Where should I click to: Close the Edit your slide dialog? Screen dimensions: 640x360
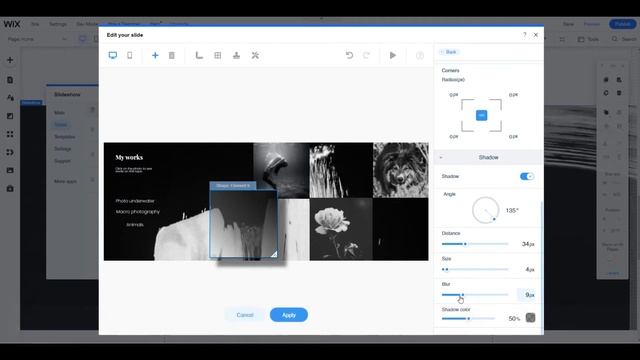click(x=536, y=35)
